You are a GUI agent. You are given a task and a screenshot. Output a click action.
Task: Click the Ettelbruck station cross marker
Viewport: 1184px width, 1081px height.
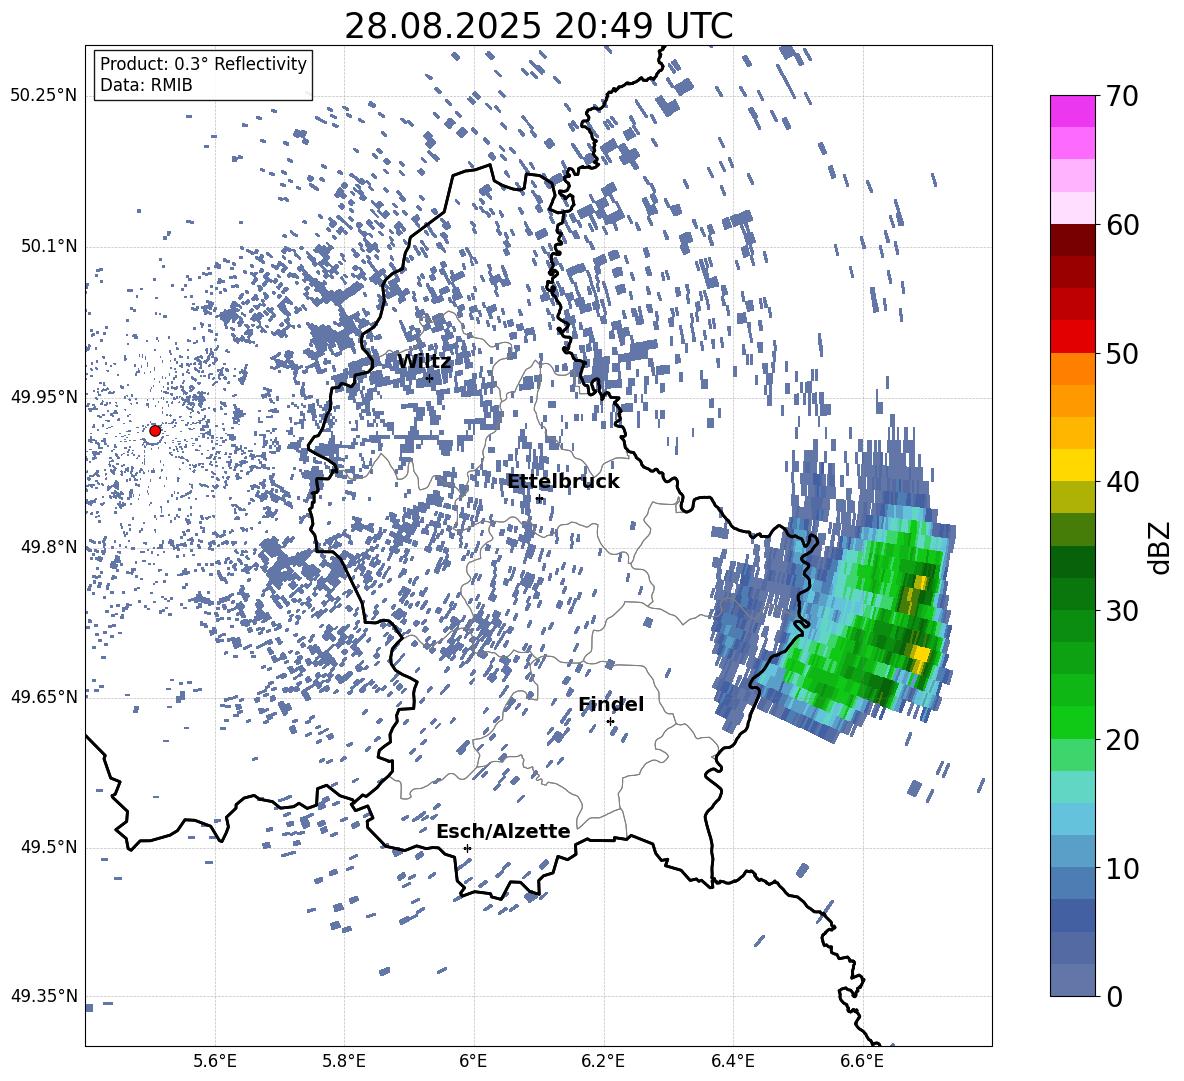point(539,499)
